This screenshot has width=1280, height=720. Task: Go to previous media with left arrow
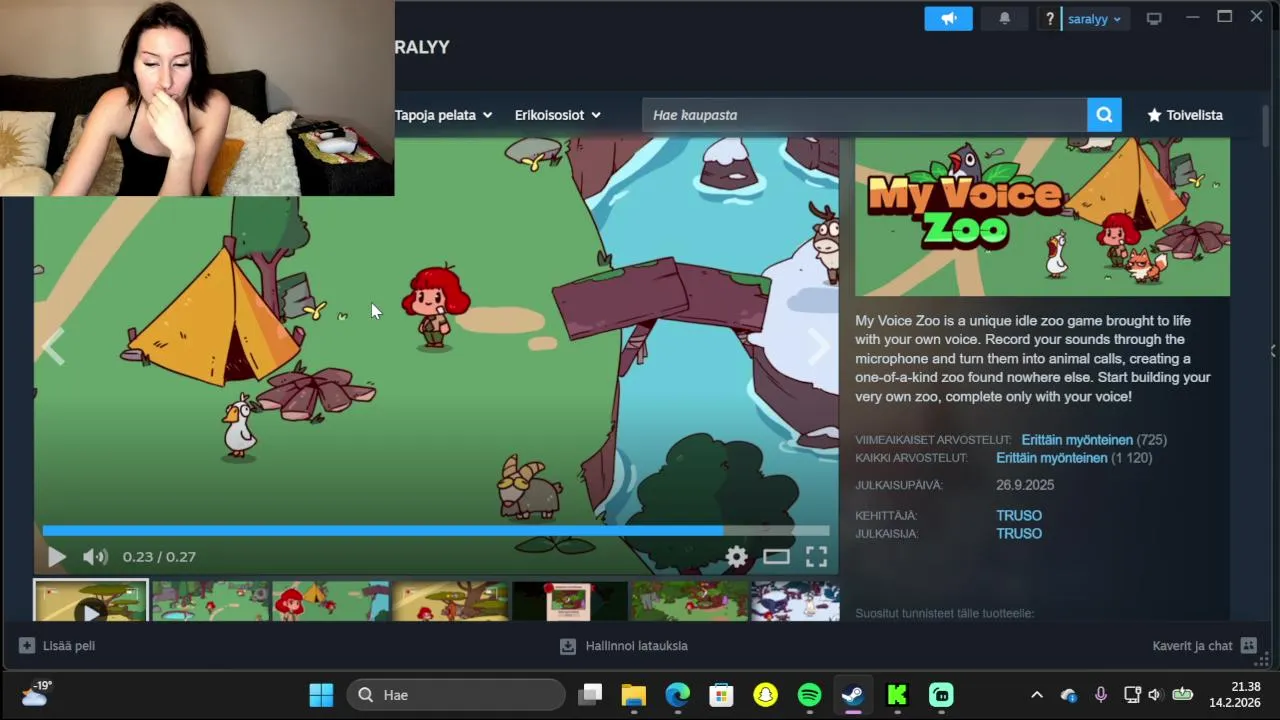[53, 347]
